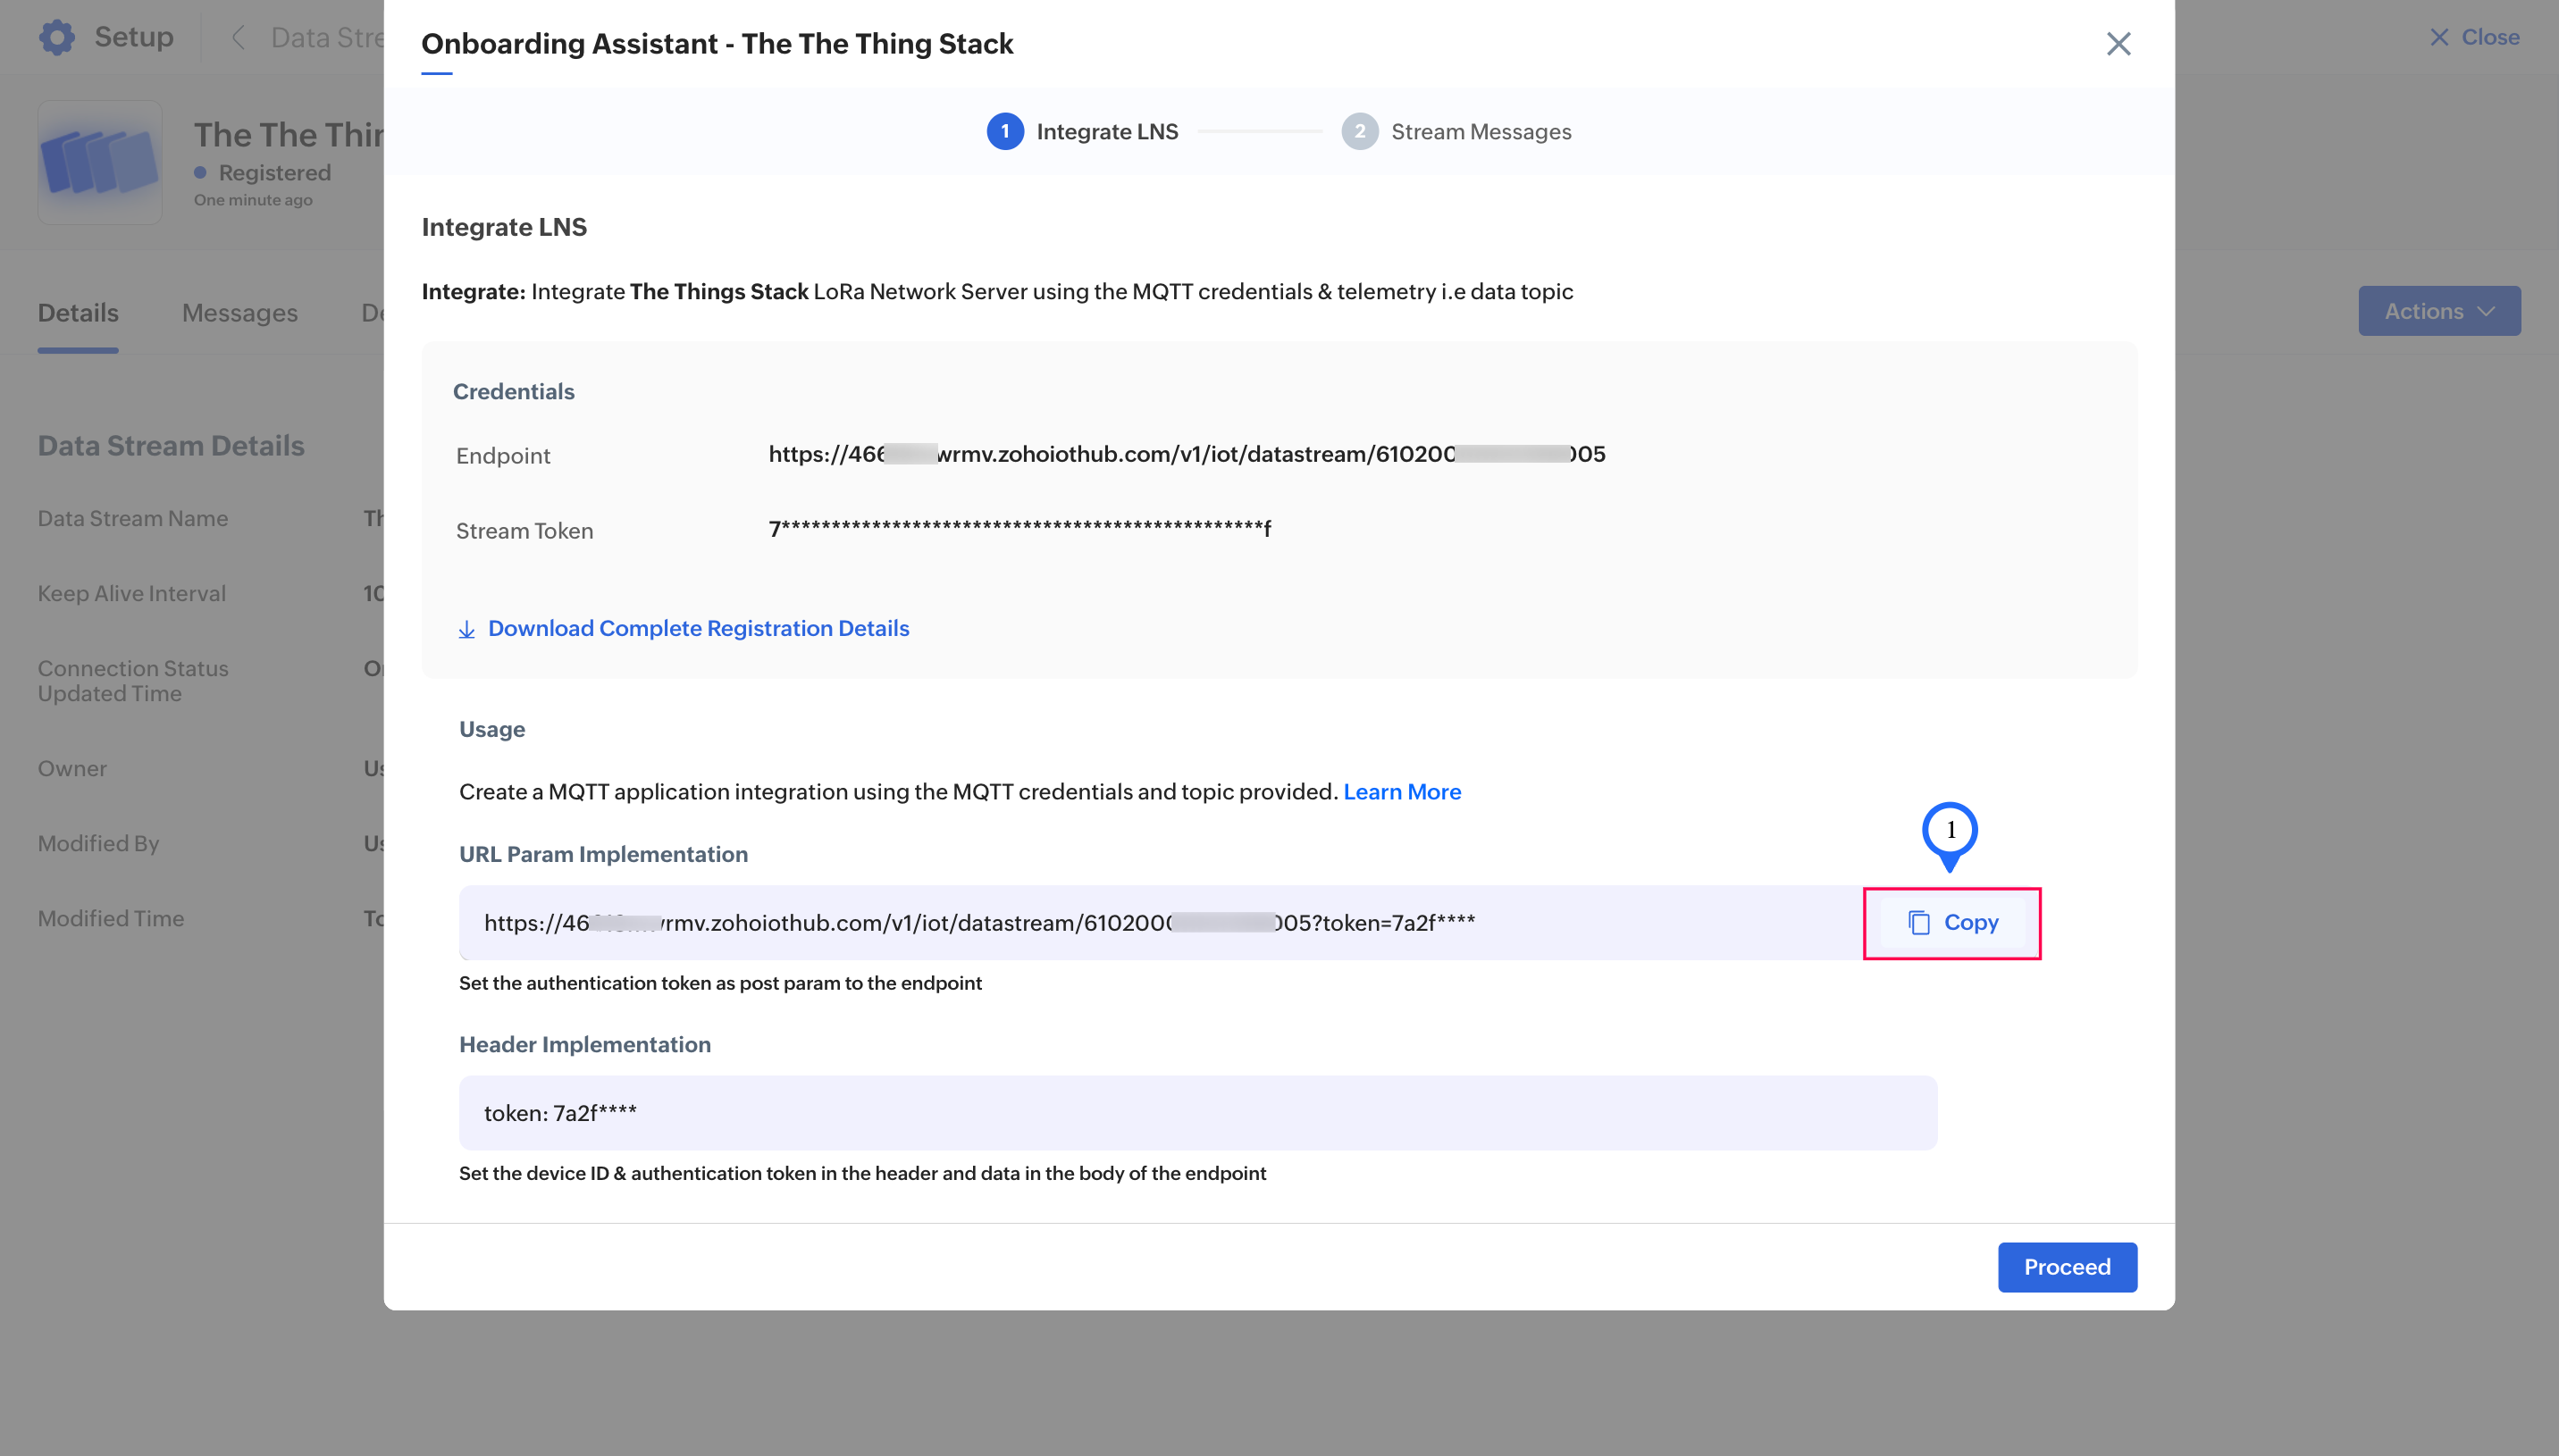Click the back chevron beside Data Stream

pyautogui.click(x=238, y=38)
